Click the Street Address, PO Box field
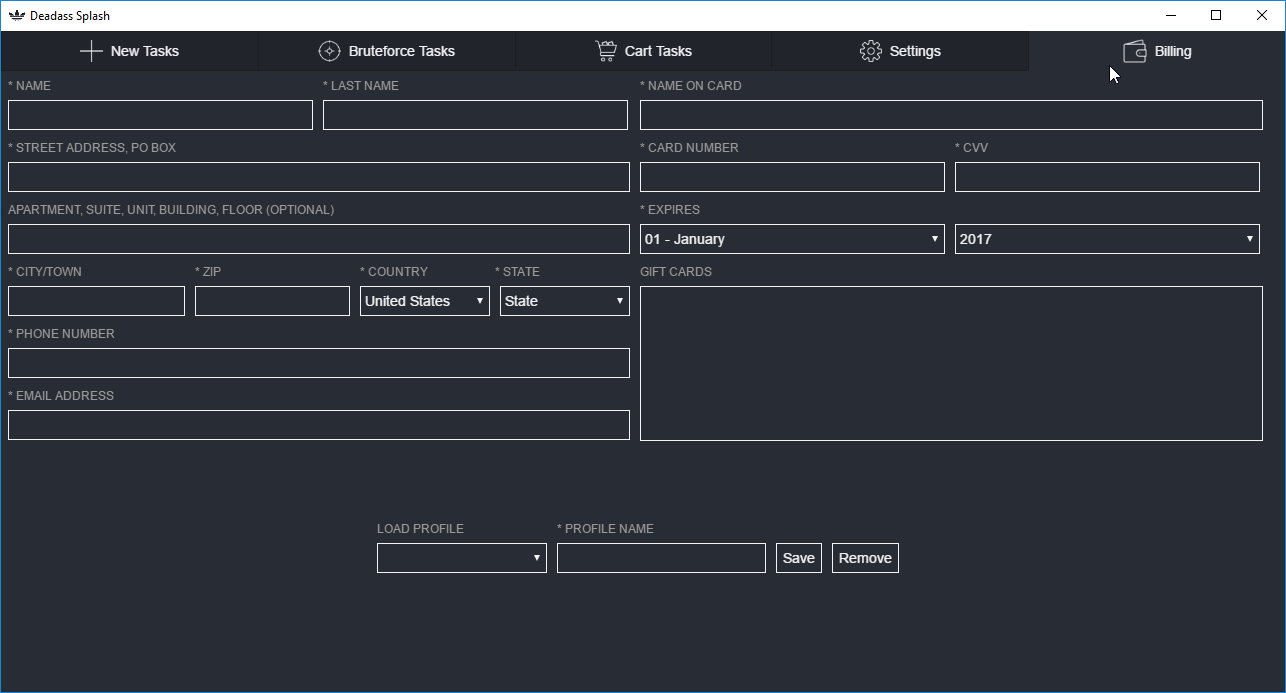The width and height of the screenshot is (1286, 693). [x=319, y=177]
